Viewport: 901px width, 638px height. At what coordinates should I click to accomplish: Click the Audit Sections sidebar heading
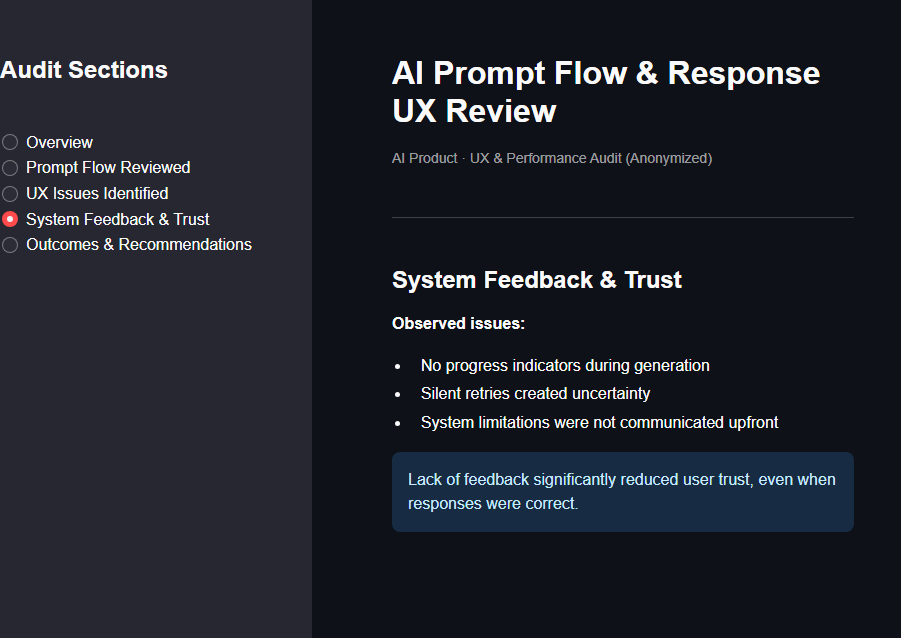click(84, 70)
